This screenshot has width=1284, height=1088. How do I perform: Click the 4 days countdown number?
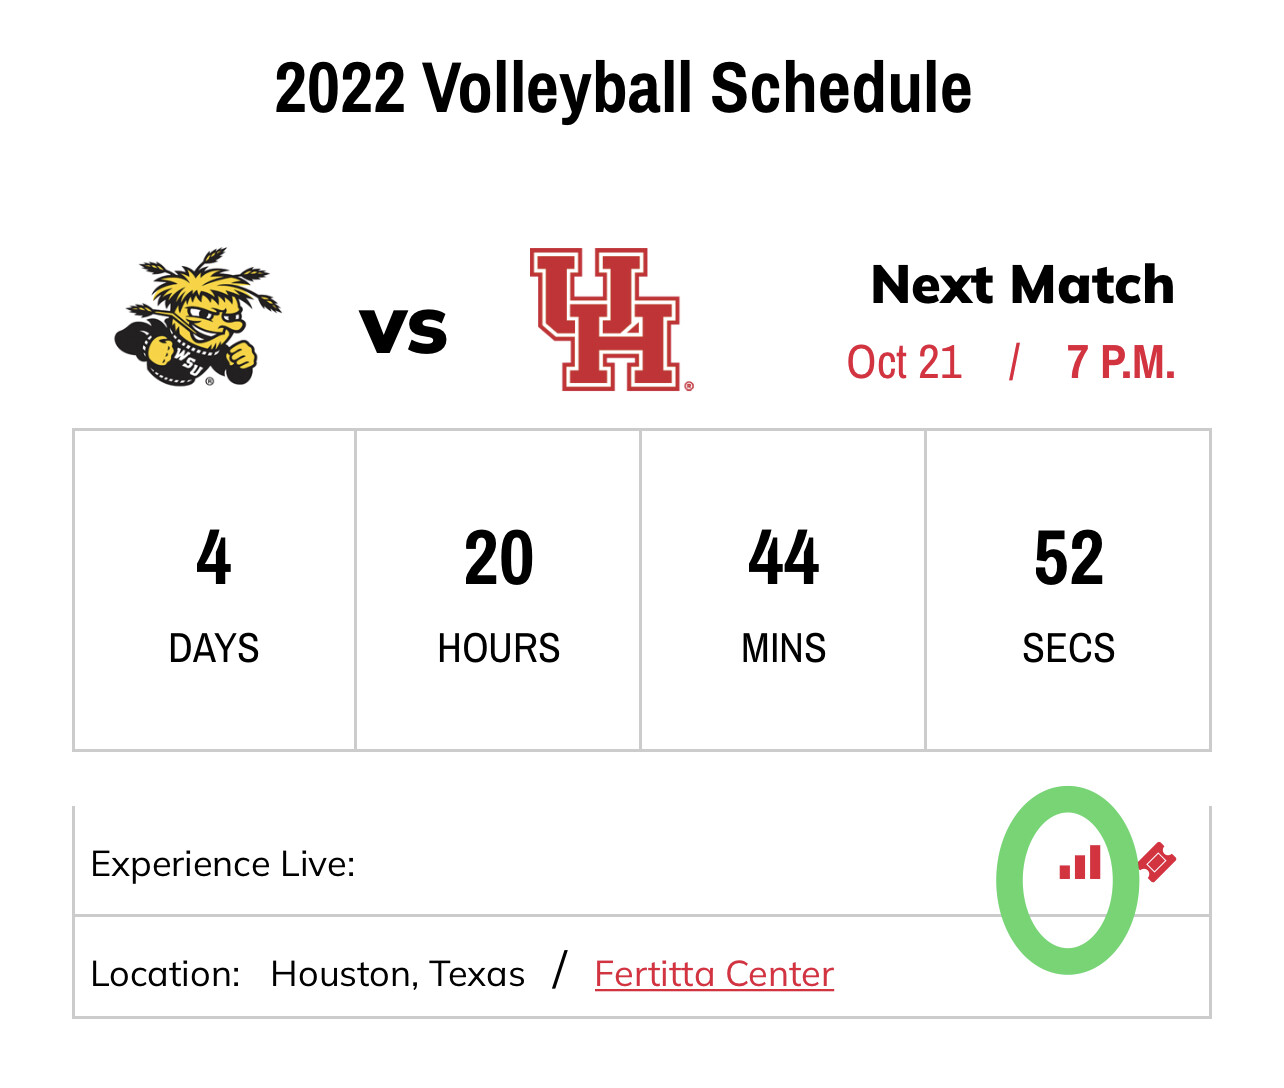click(x=214, y=558)
